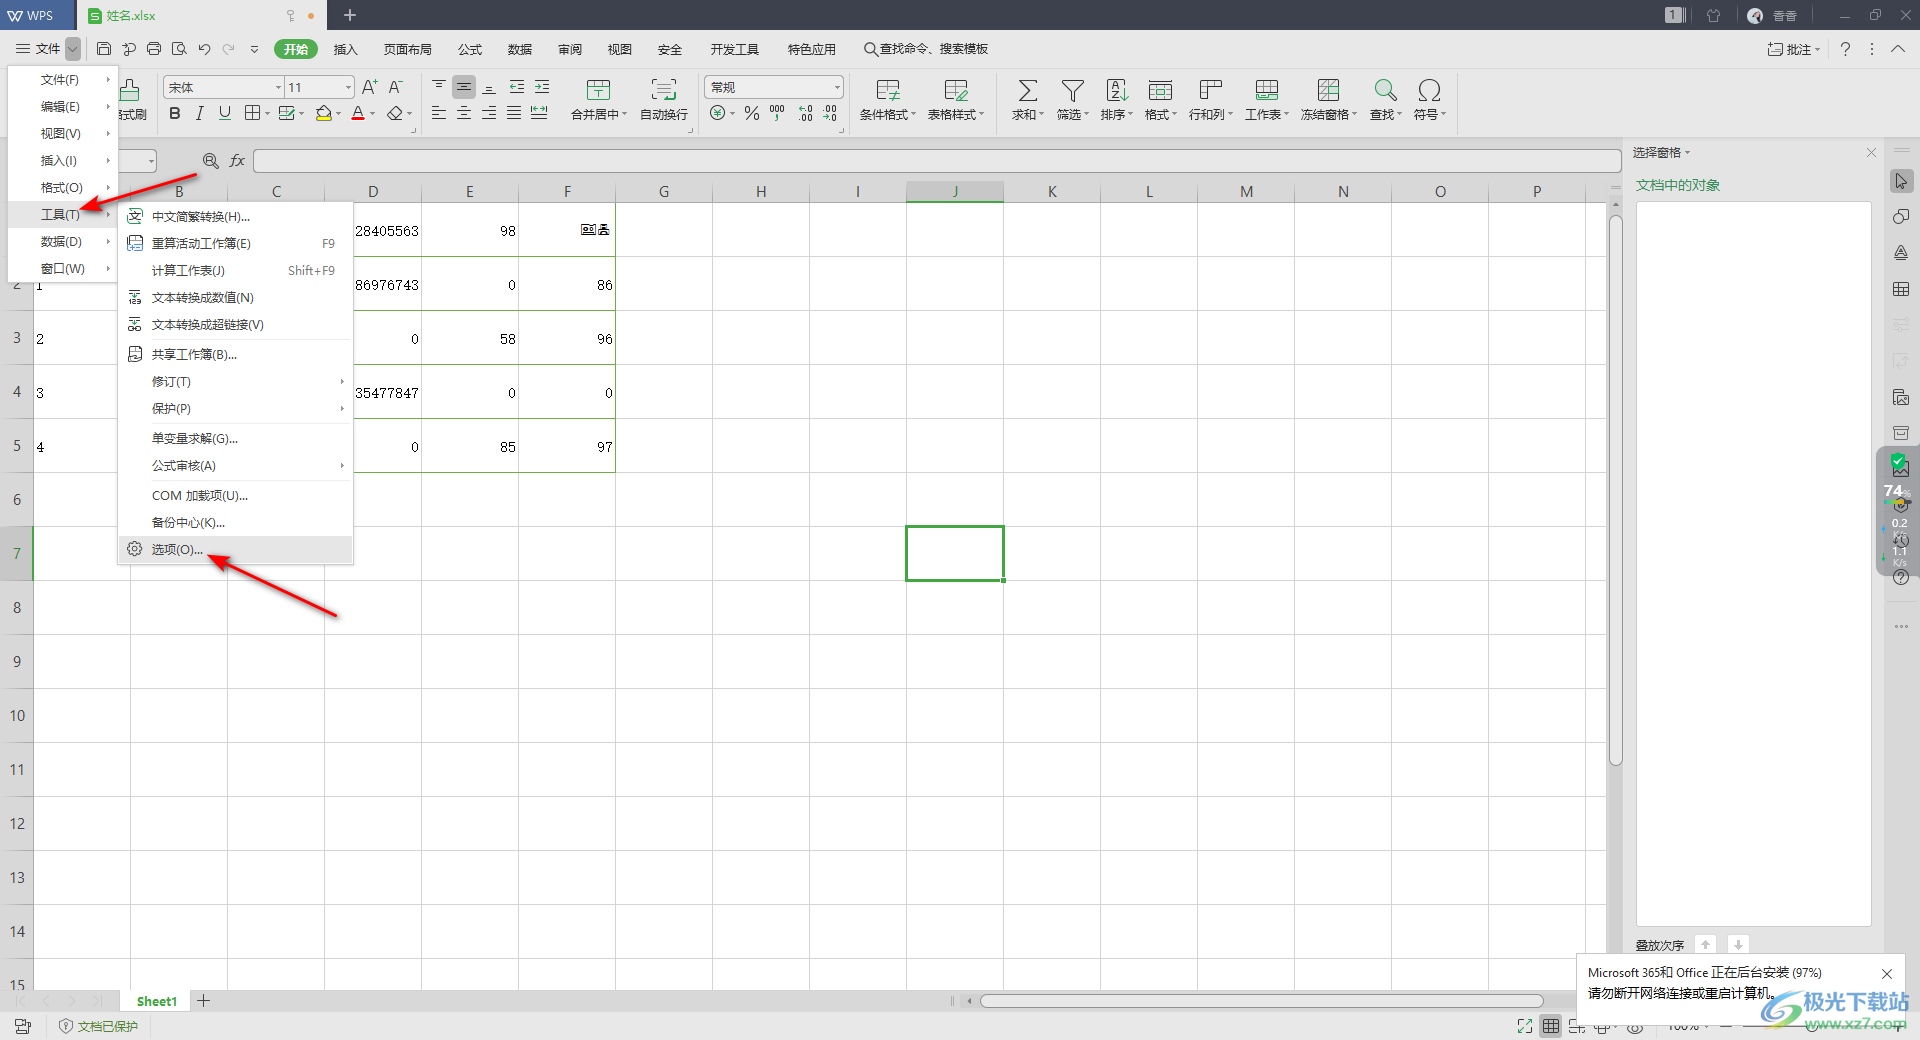Align text to the left
This screenshot has height=1040, width=1920.
tap(439, 114)
